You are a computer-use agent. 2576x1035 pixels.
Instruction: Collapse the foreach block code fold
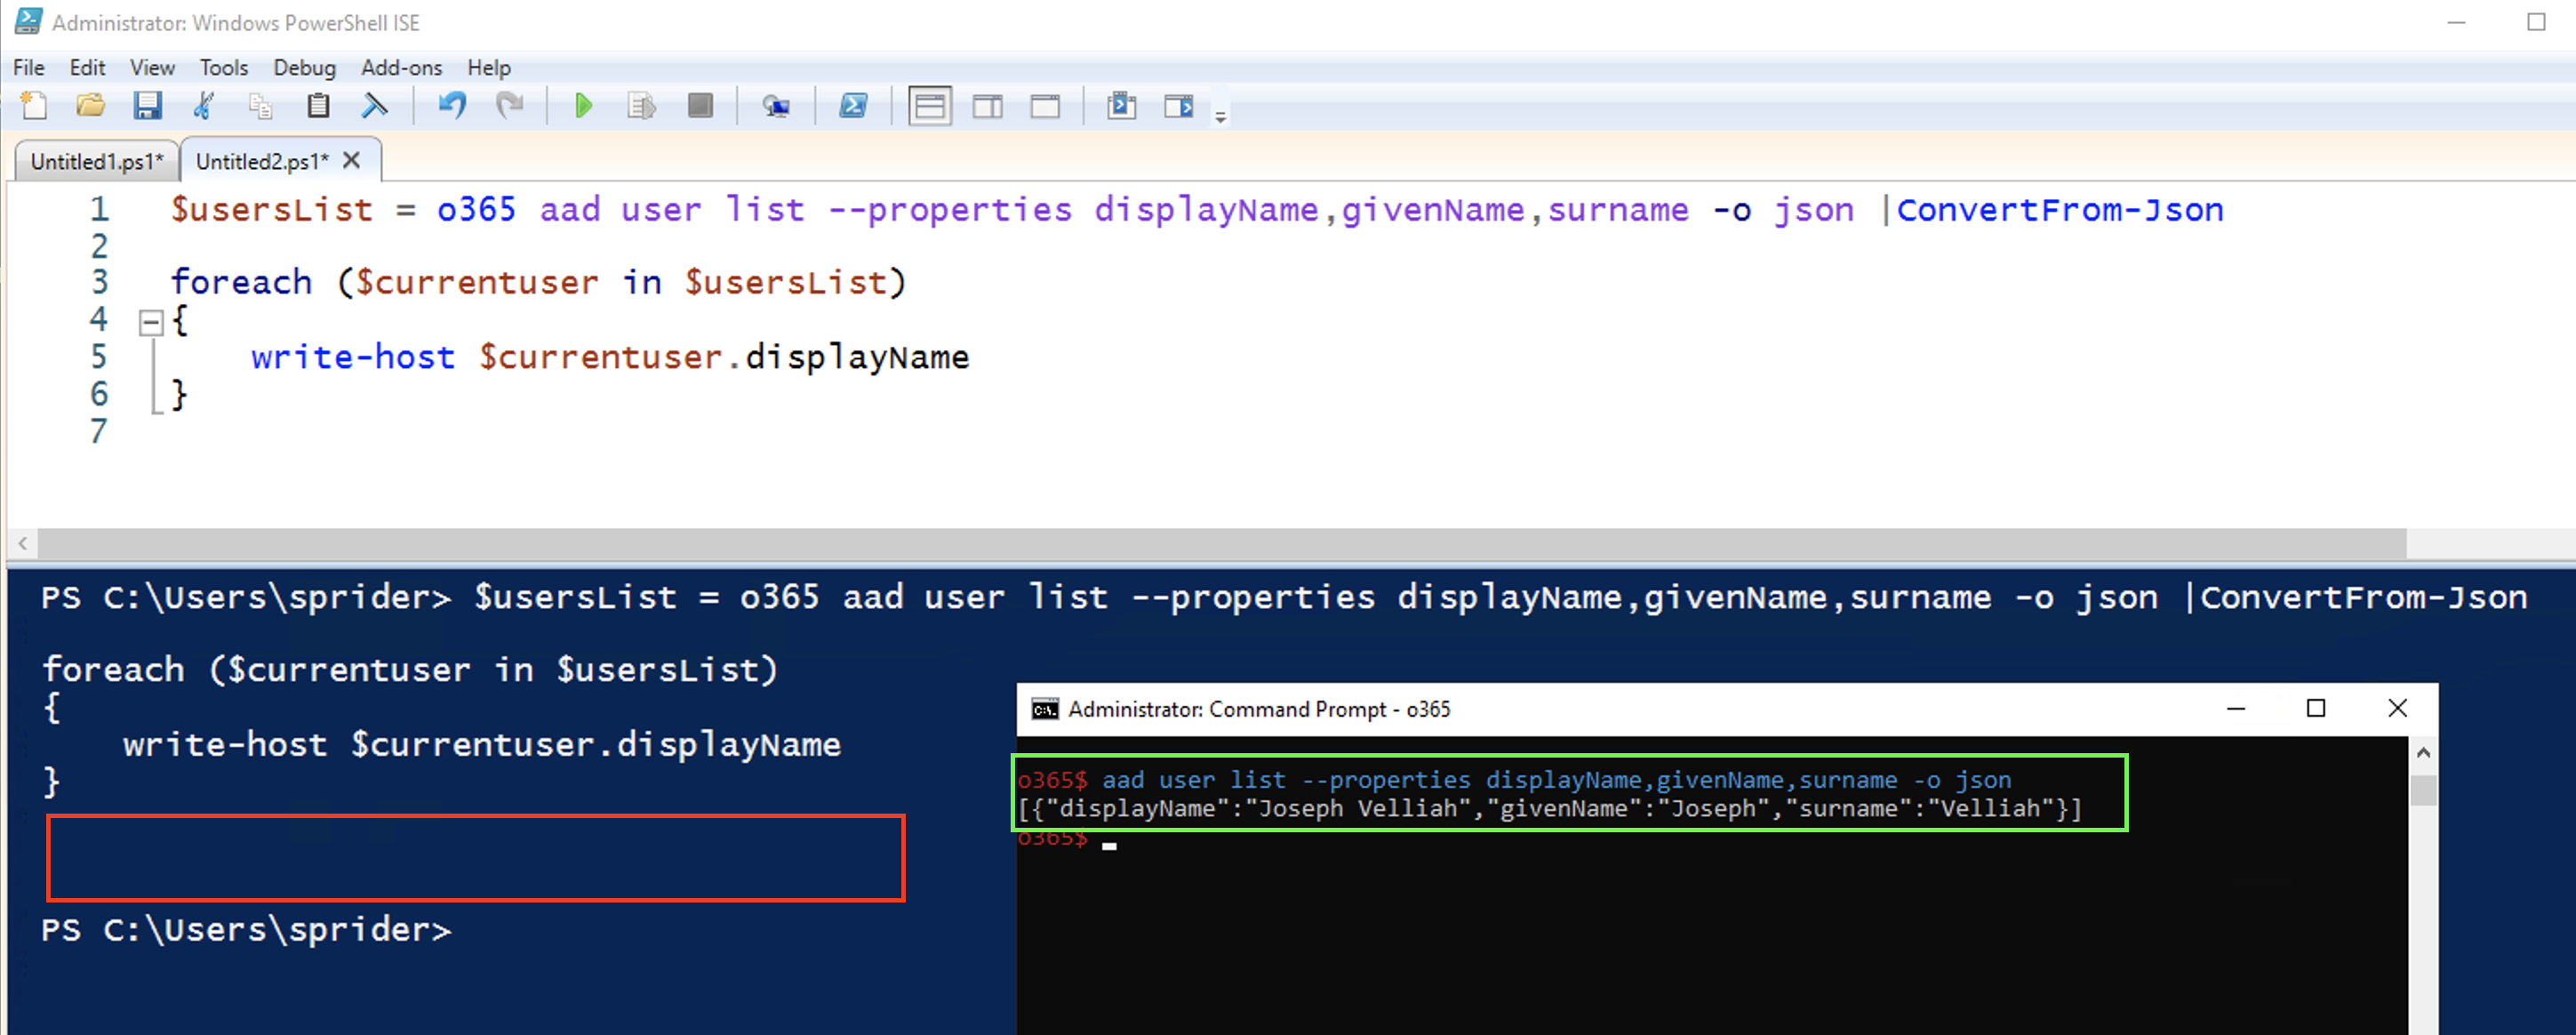click(151, 322)
